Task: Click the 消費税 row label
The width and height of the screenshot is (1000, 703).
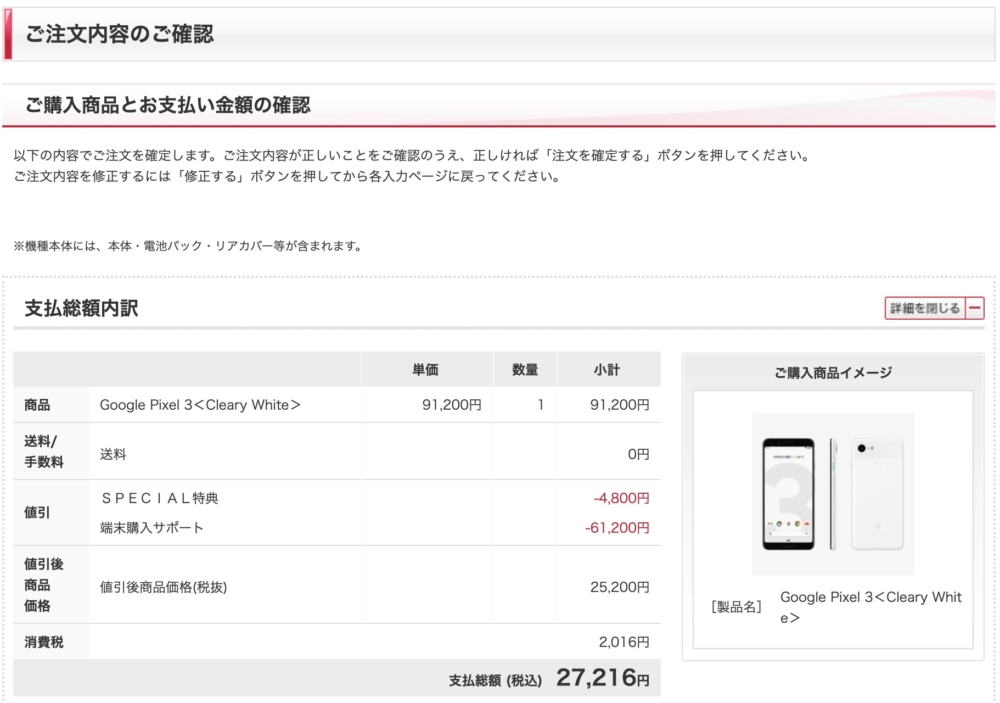Action: (x=43, y=642)
